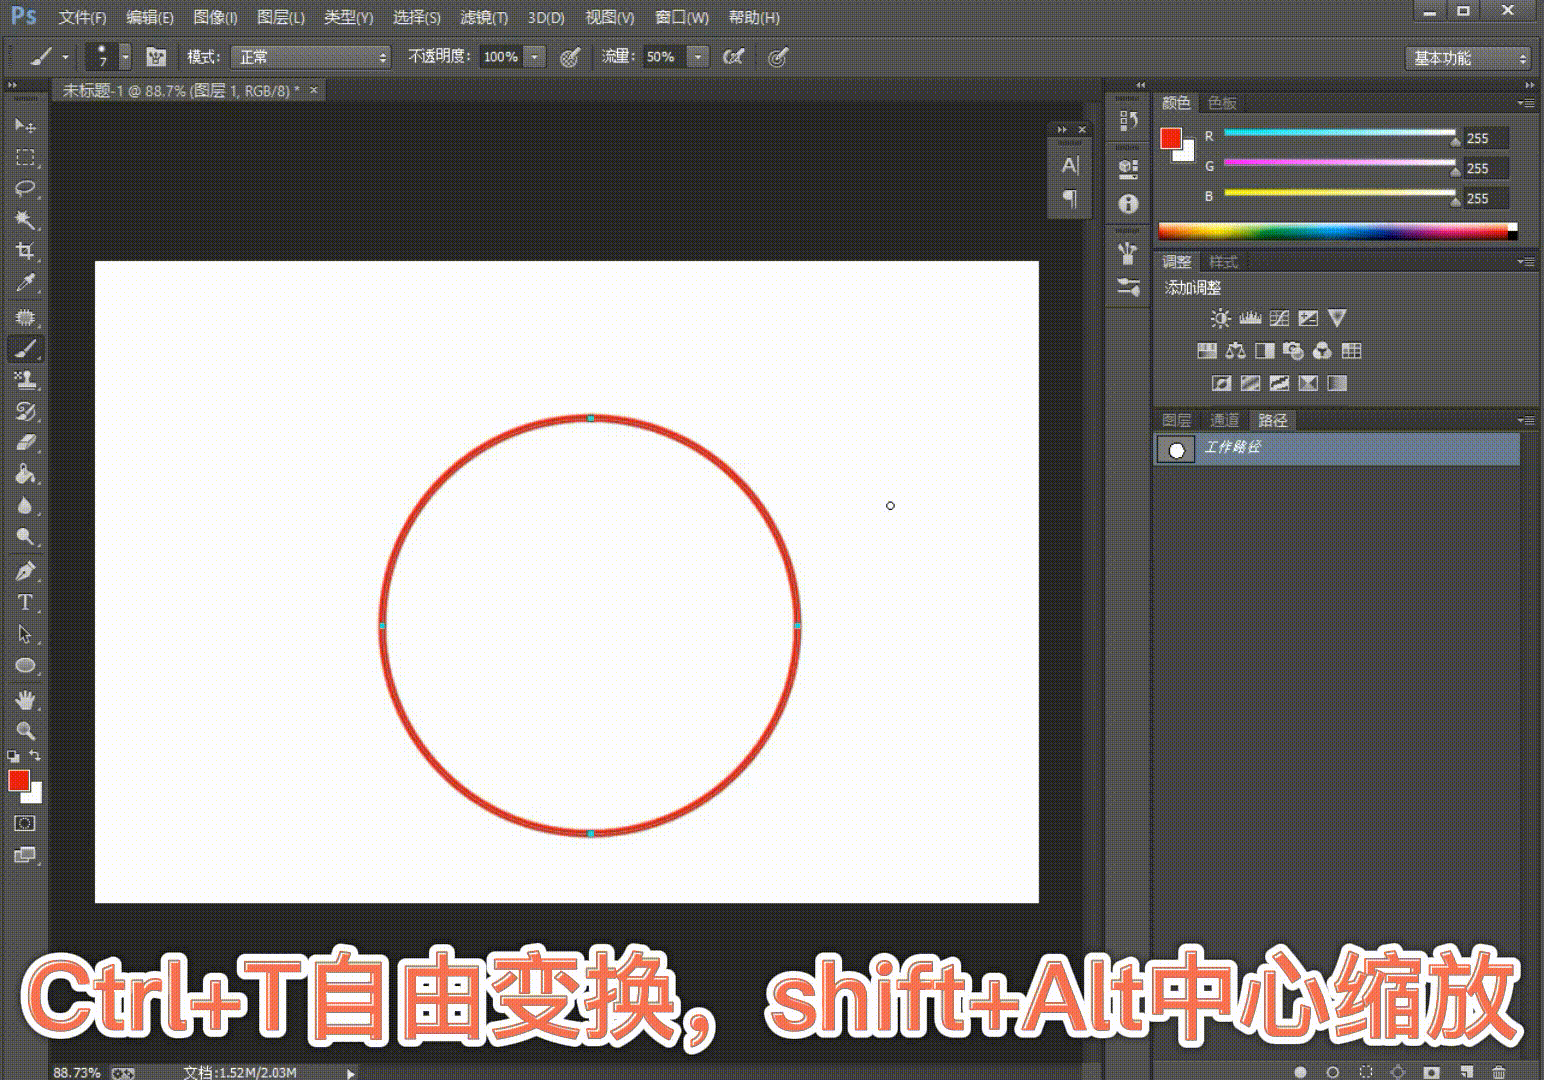1544x1080 pixels.
Task: Select the Pen tool
Action: 25,571
